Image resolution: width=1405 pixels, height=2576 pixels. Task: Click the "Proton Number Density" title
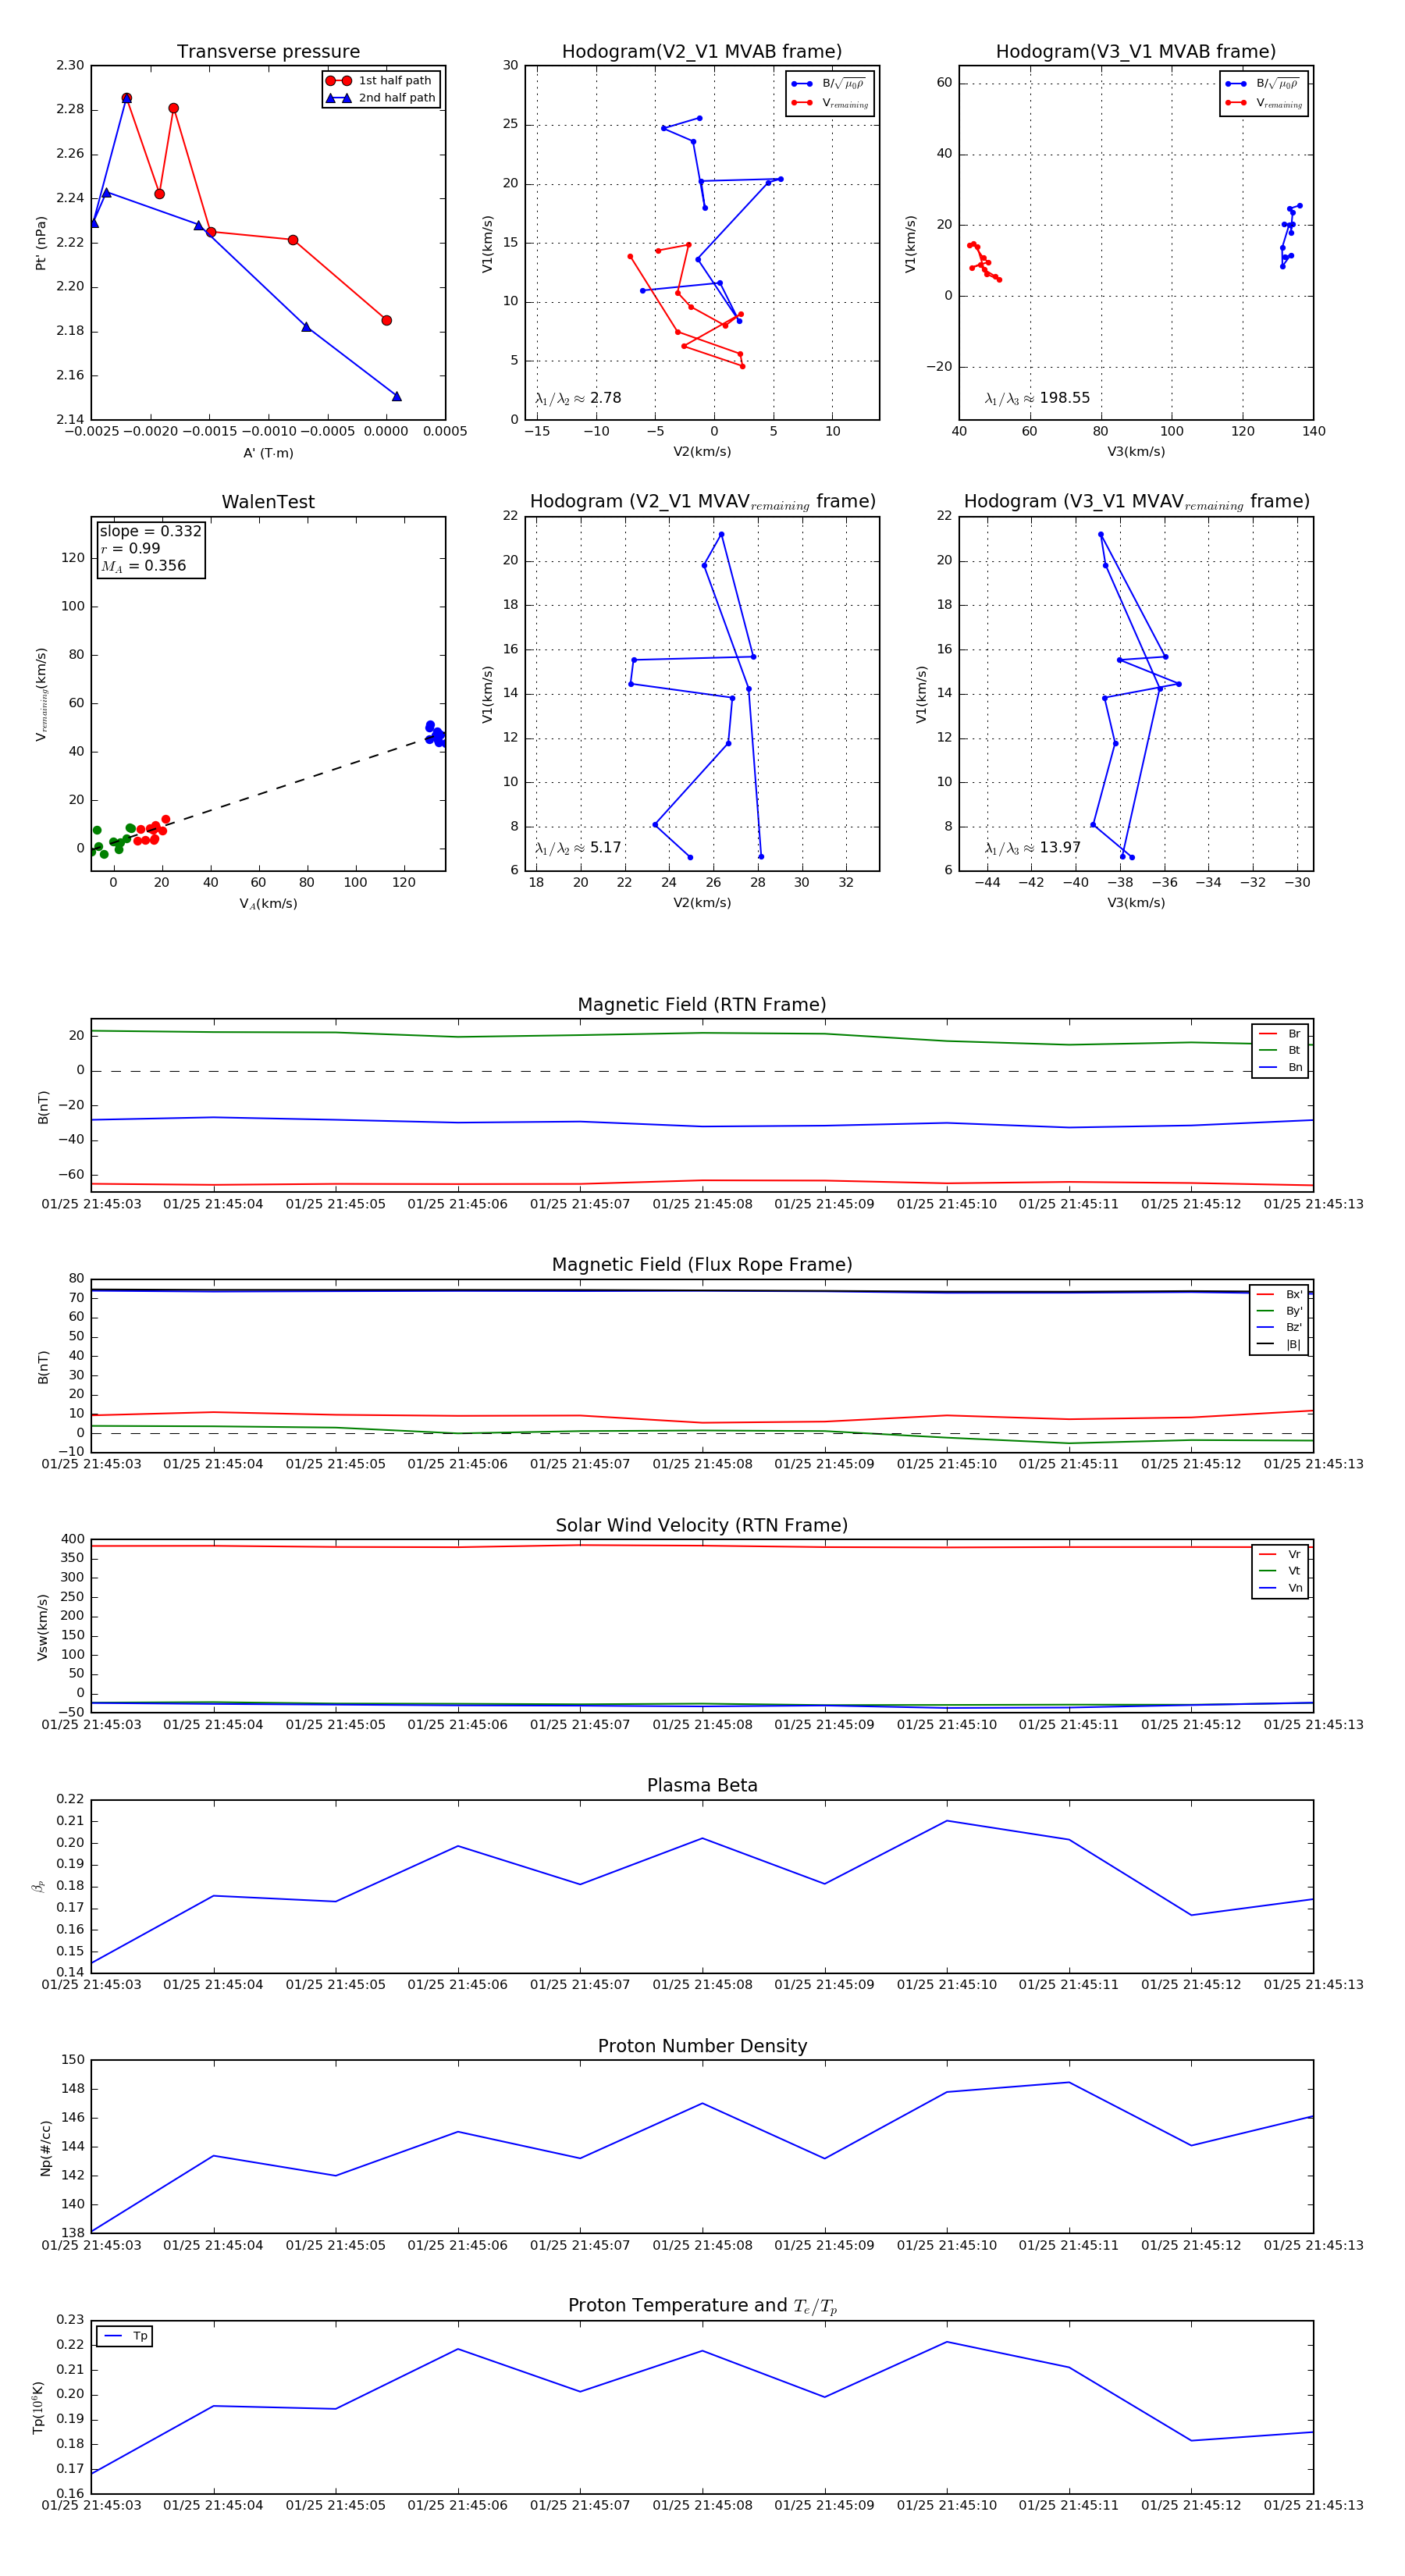pos(702,2046)
